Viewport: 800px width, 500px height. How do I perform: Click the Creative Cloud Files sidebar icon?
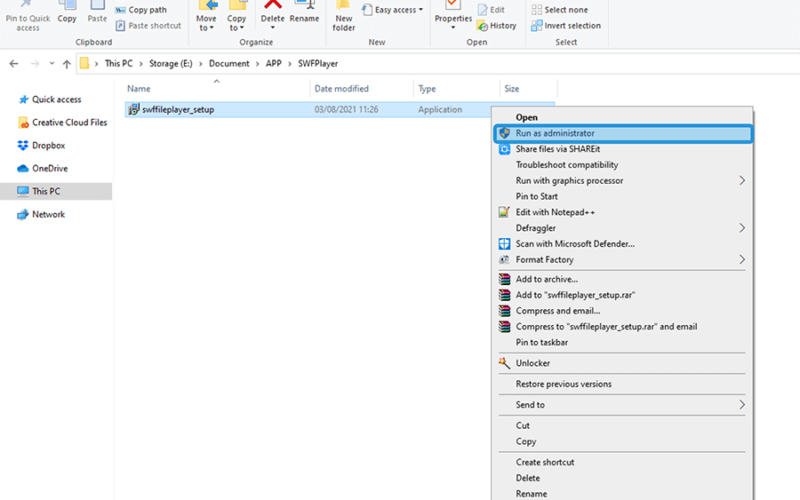click(23, 122)
